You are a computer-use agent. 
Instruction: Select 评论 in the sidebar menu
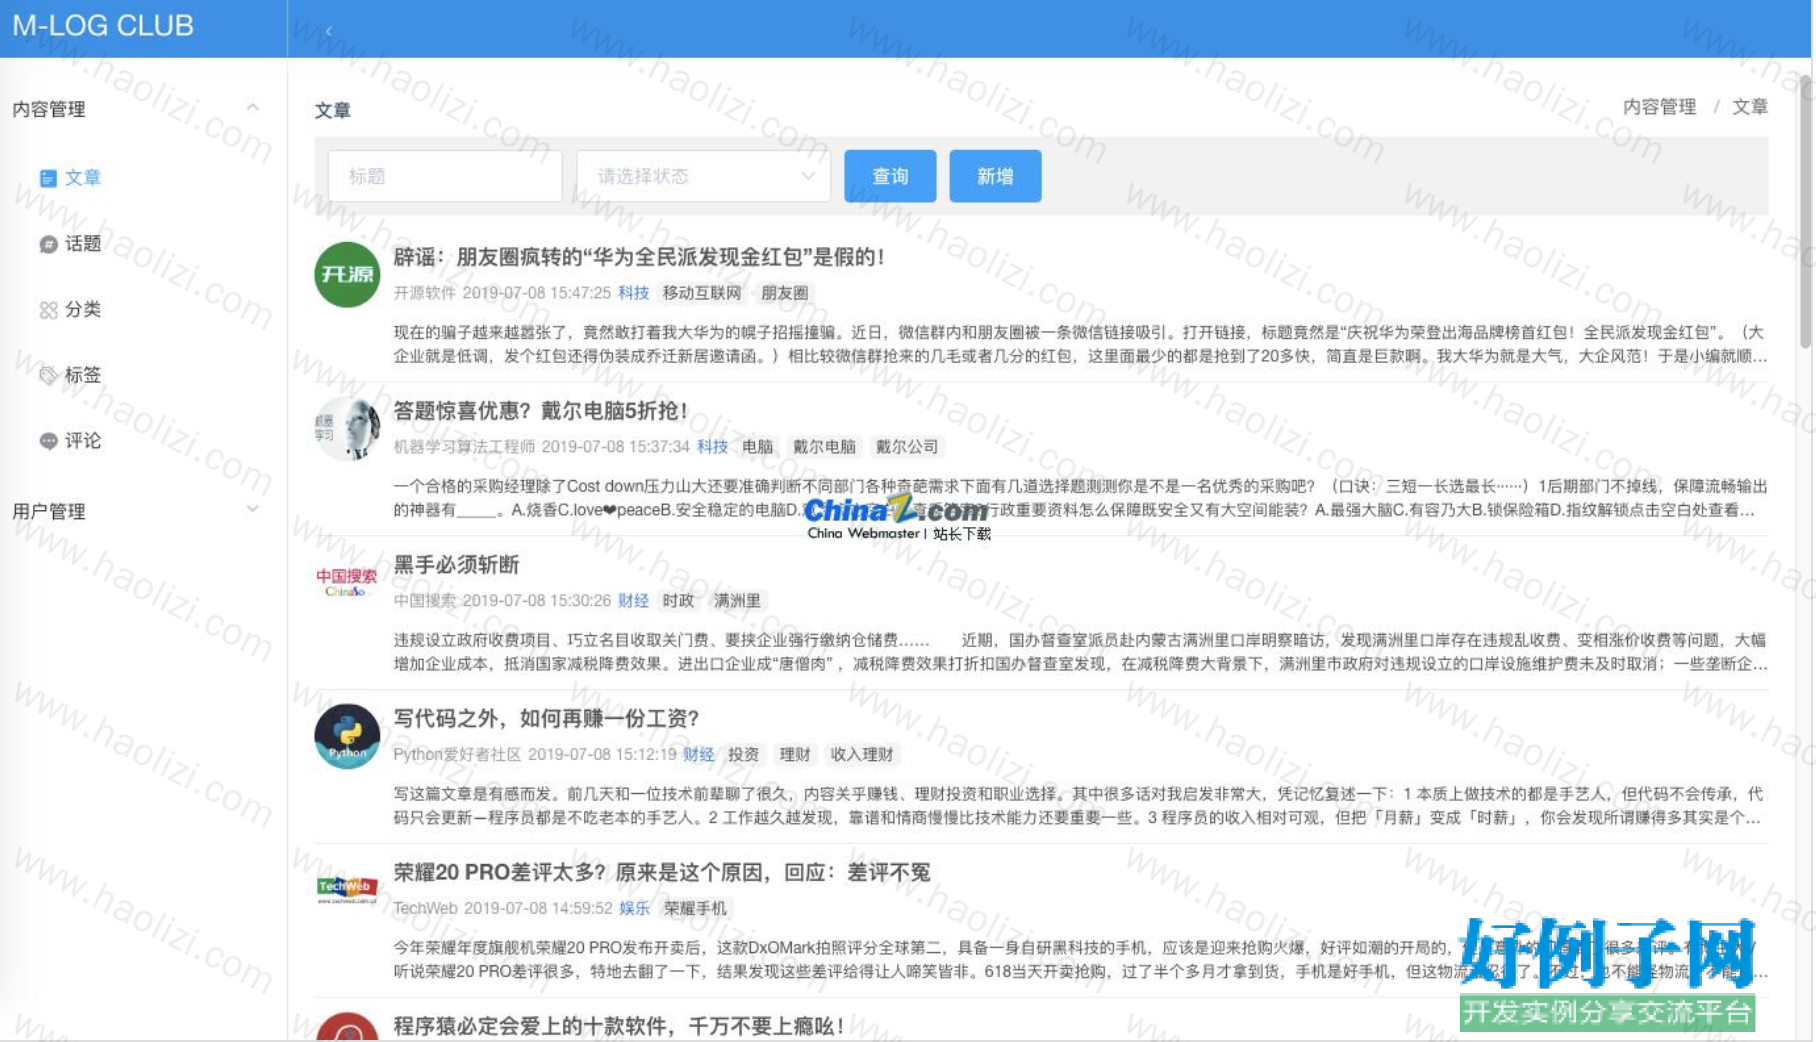[83, 441]
